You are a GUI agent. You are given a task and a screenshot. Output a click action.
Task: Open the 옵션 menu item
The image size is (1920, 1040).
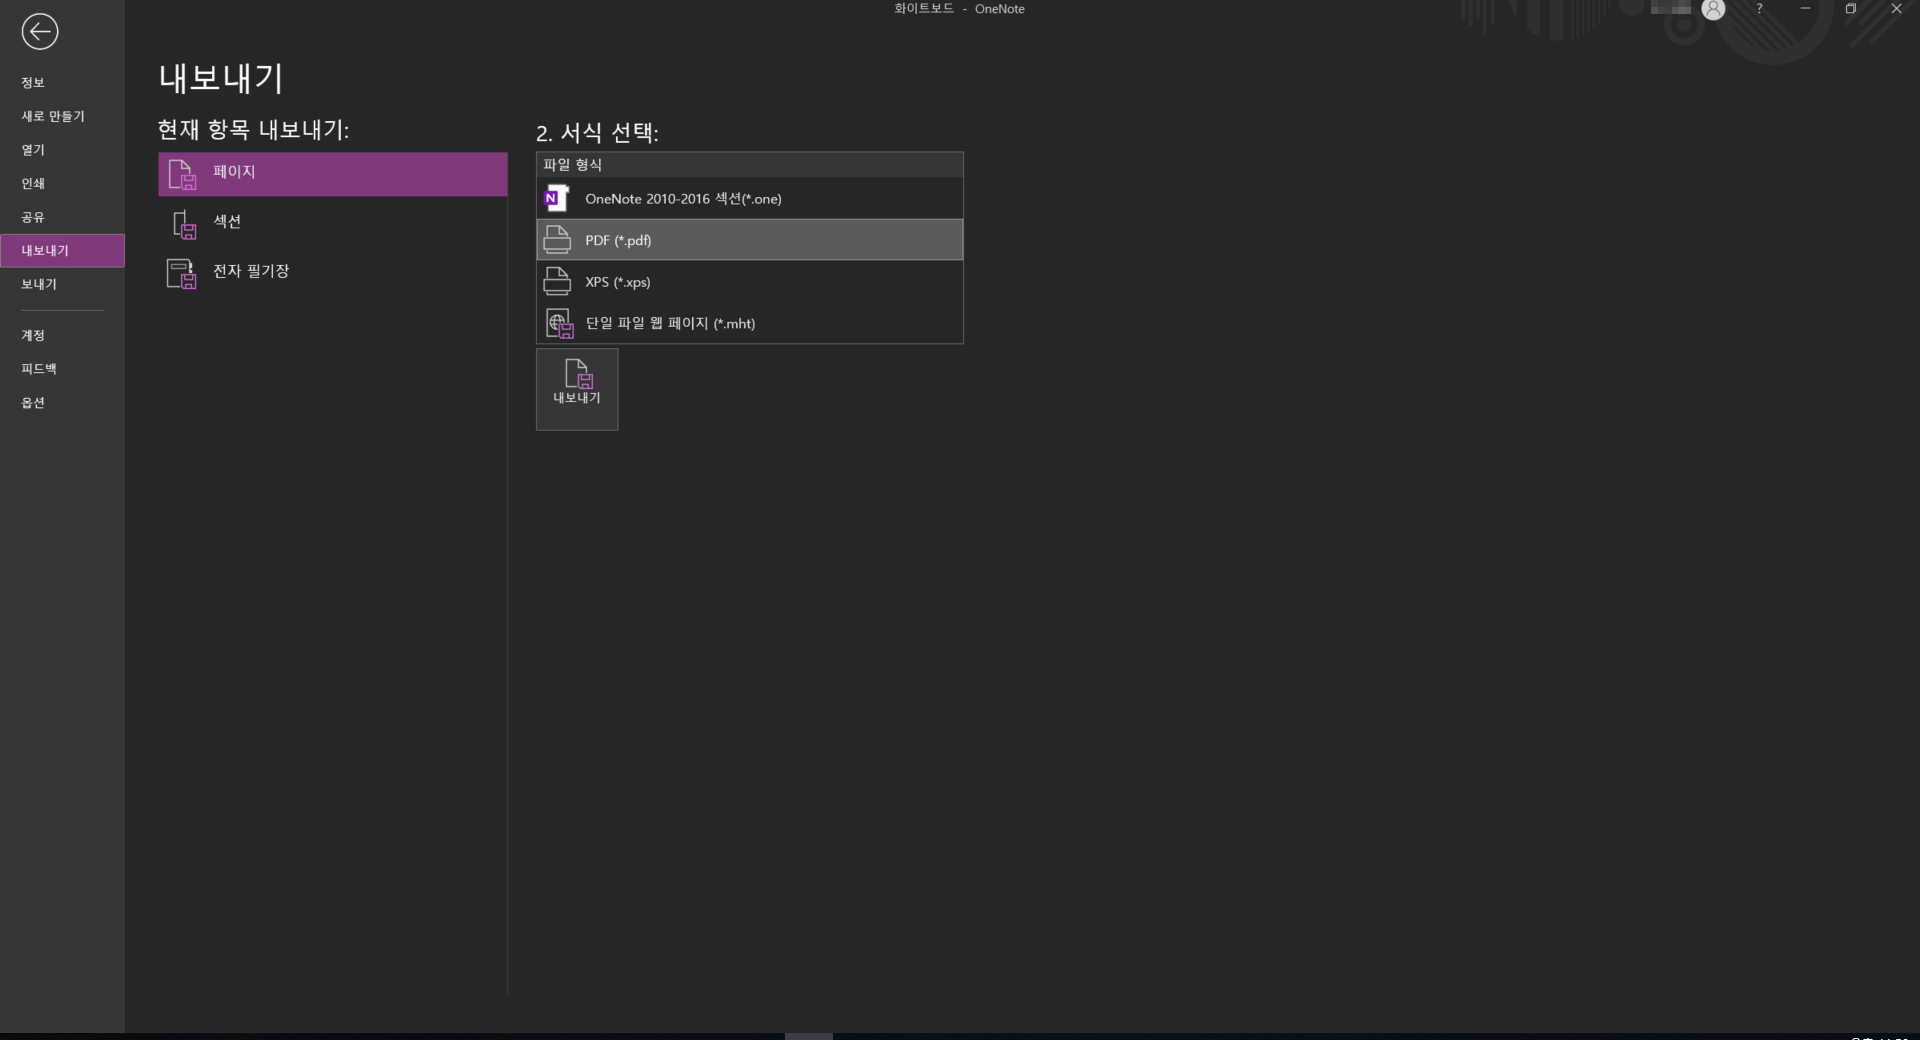tap(62, 403)
